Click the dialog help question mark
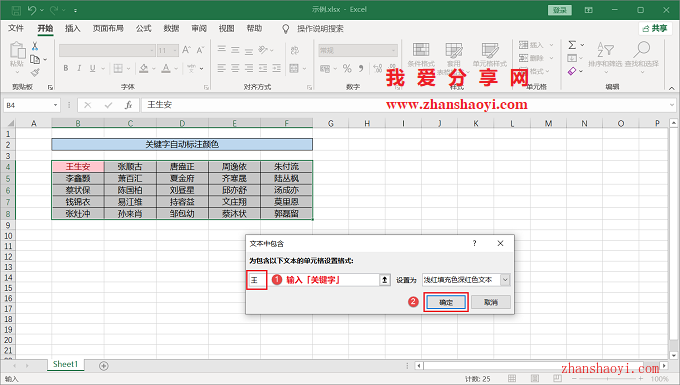Screen dimensions: 680x385 click(x=474, y=243)
